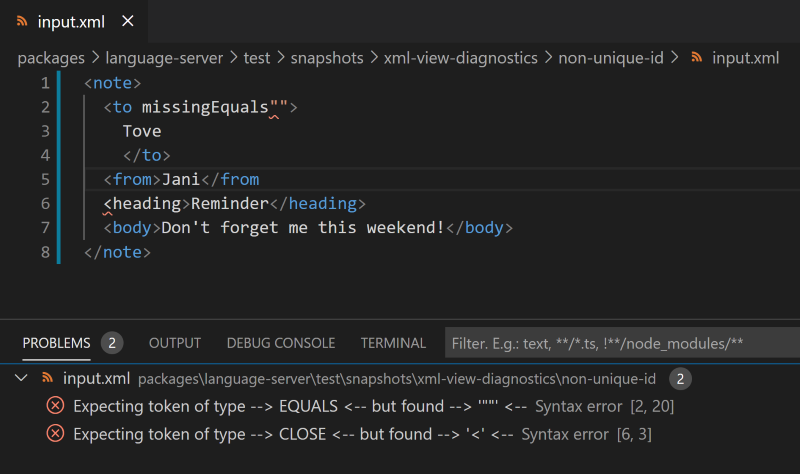Switch to the Output tab
Viewport: 800px width, 474px height.
pyautogui.click(x=175, y=343)
